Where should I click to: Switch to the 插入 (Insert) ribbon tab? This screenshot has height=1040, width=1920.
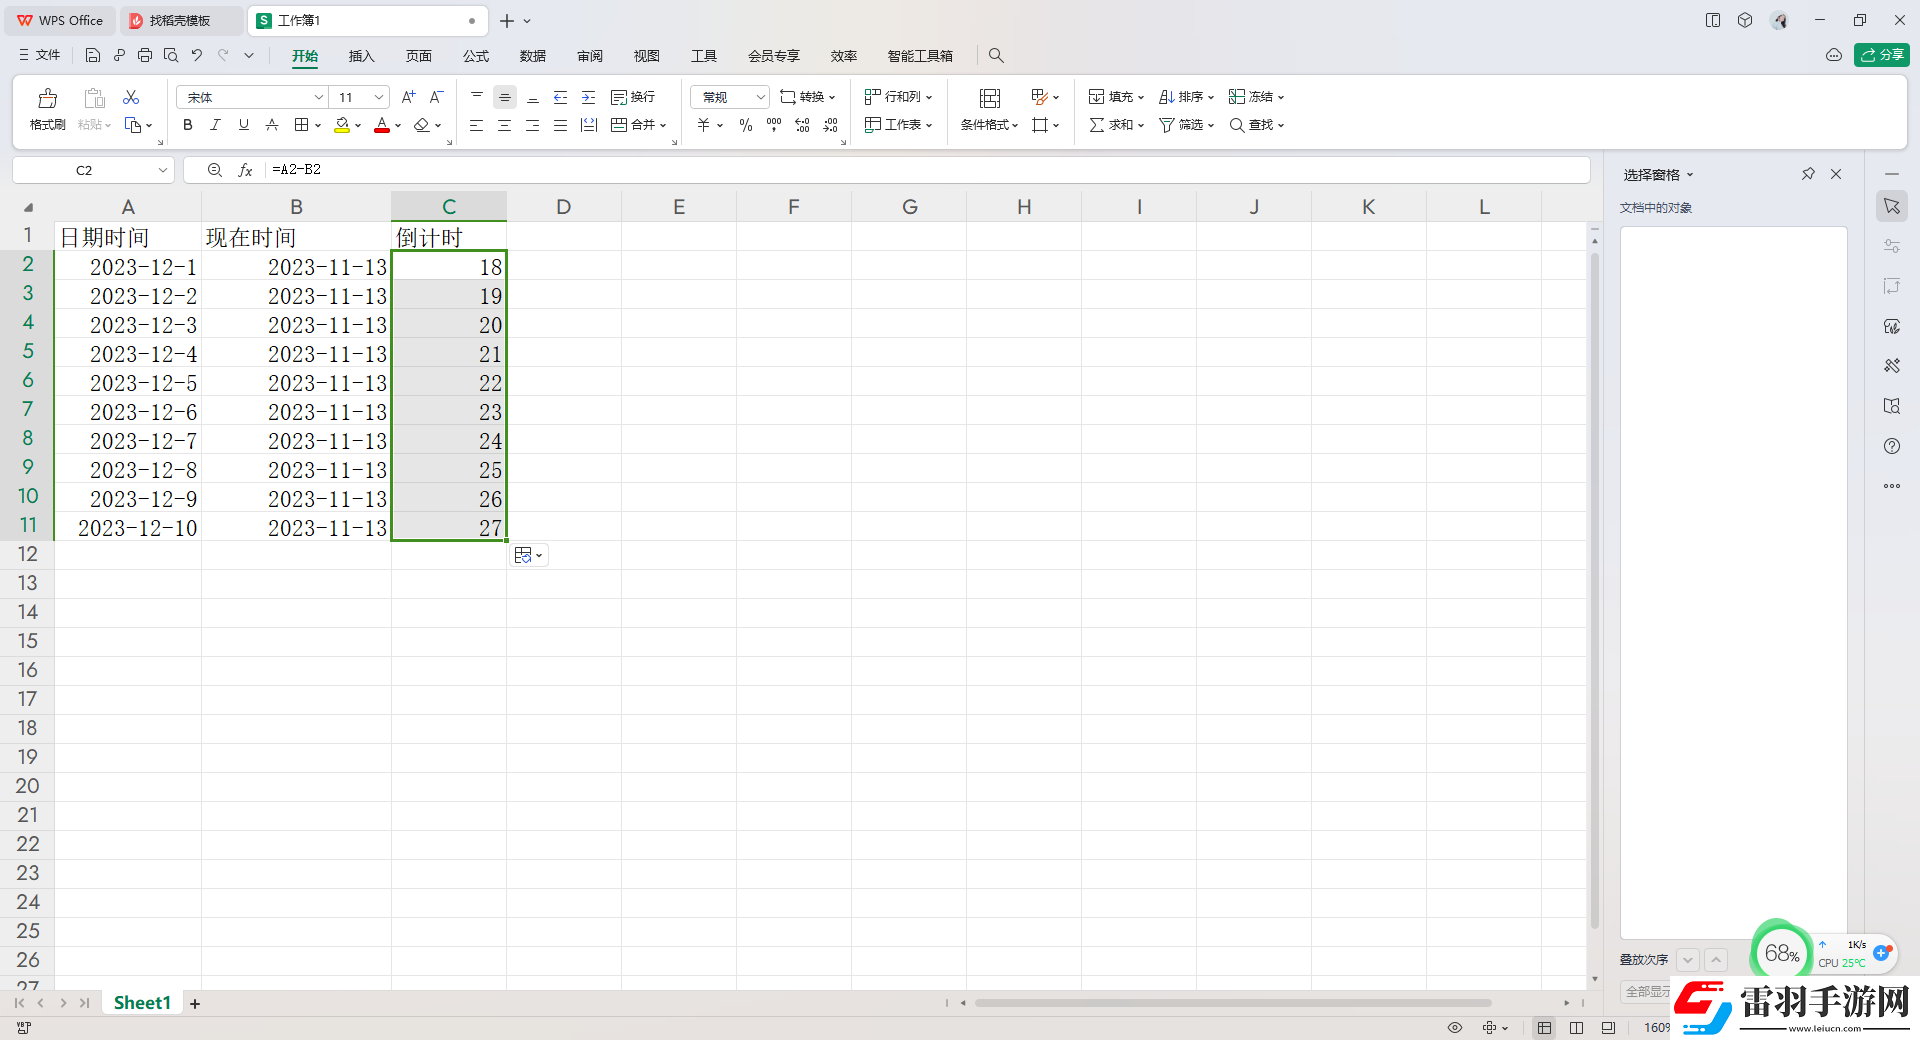click(x=361, y=56)
